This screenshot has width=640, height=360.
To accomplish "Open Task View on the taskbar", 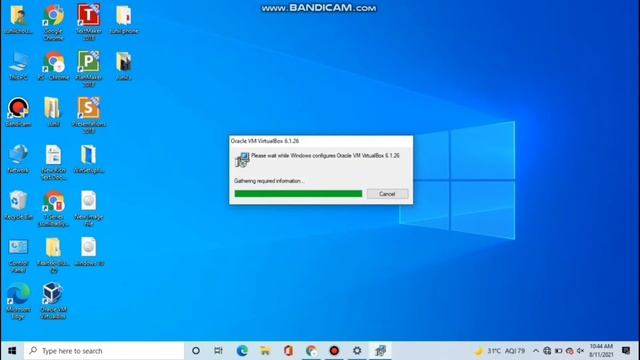I will coord(219,351).
